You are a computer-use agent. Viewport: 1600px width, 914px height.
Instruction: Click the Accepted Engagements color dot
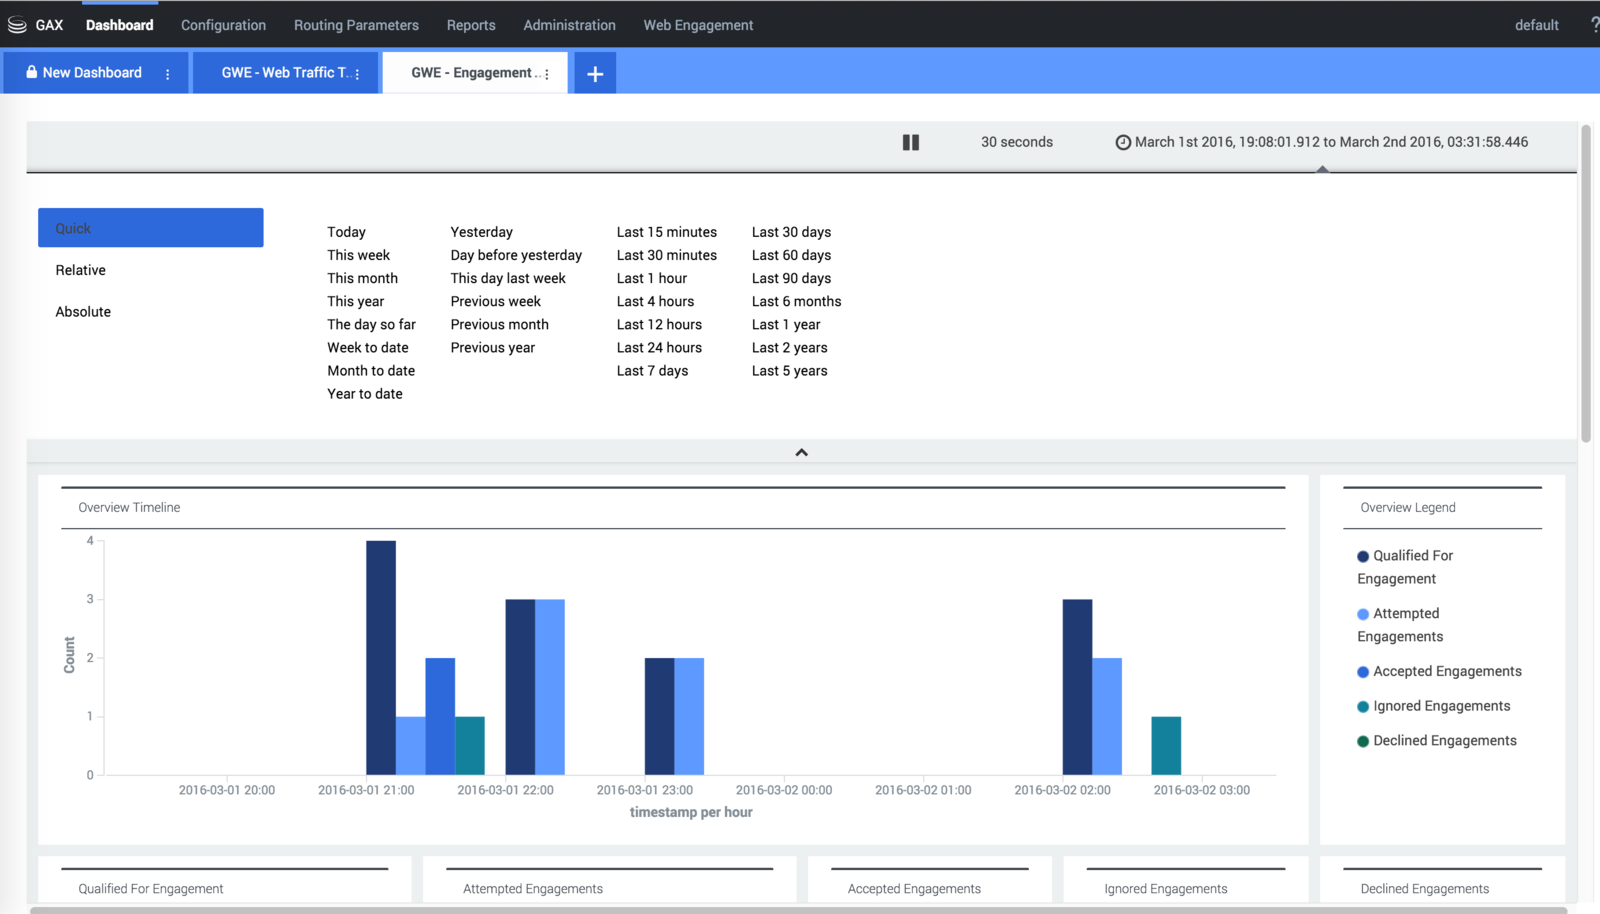click(1362, 672)
